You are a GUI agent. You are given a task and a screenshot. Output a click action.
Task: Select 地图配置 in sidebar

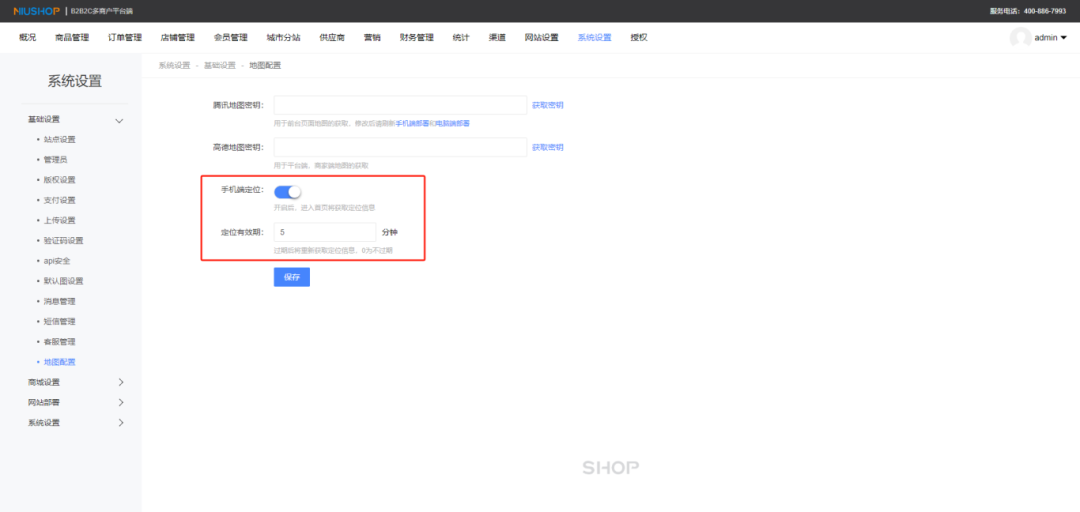pos(59,362)
